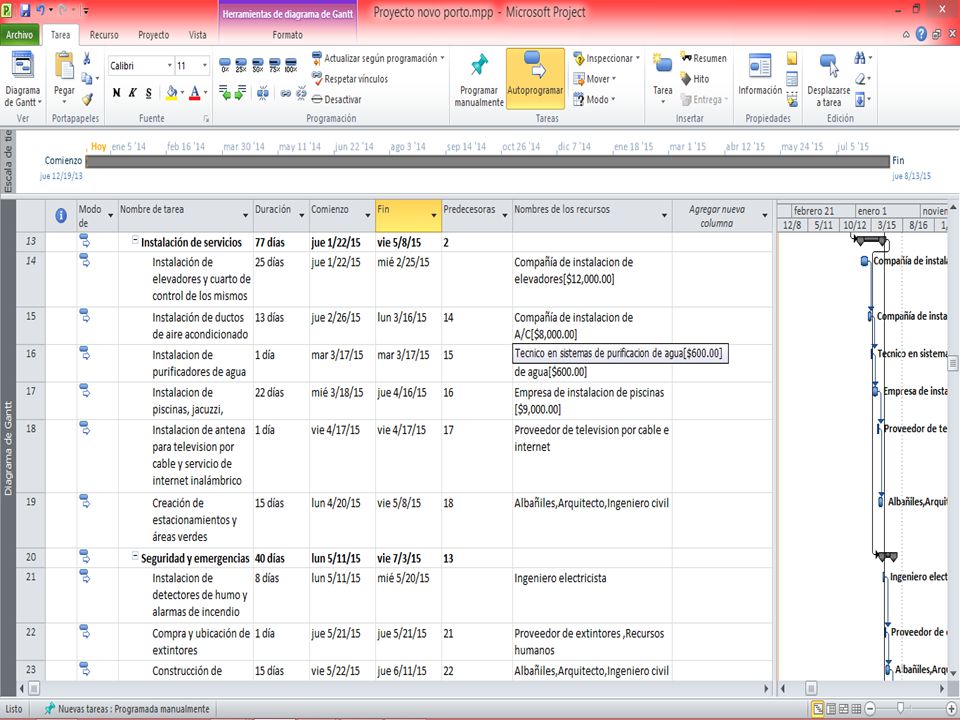Click the task Notes yellow icon

792,58
